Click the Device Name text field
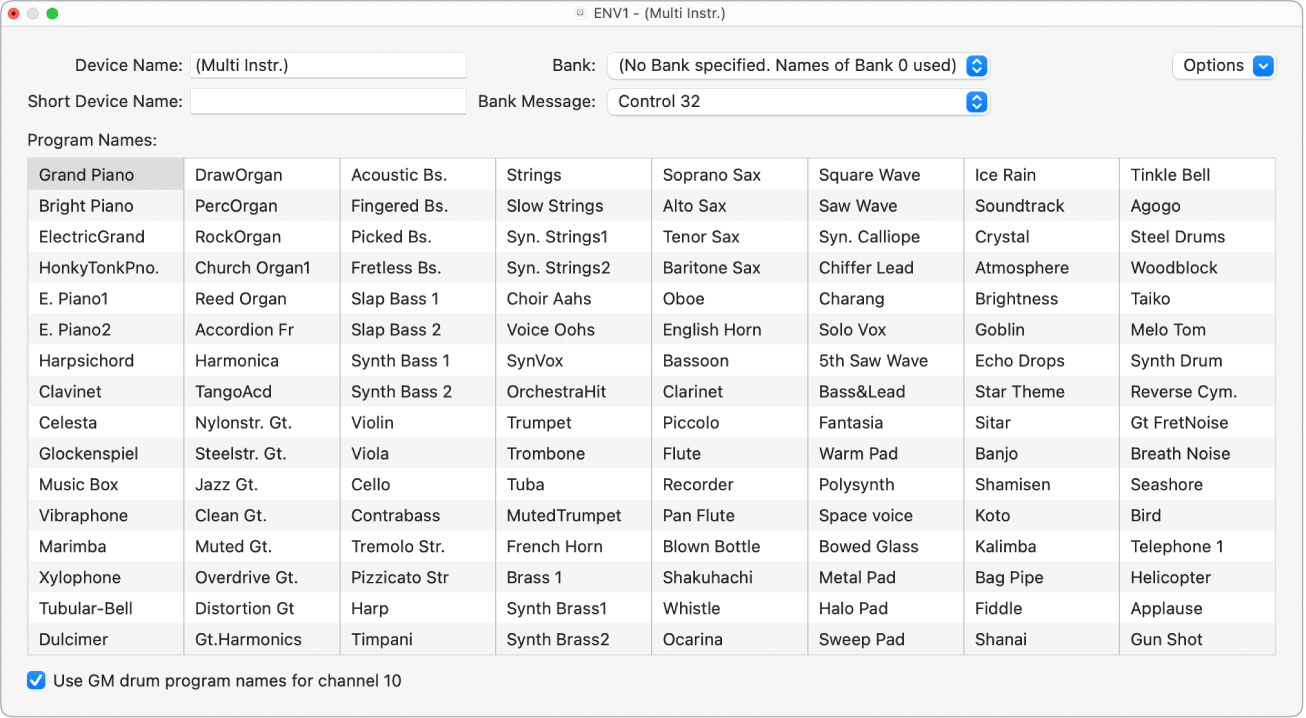This screenshot has width=1306, height=718. pyautogui.click(x=328, y=66)
